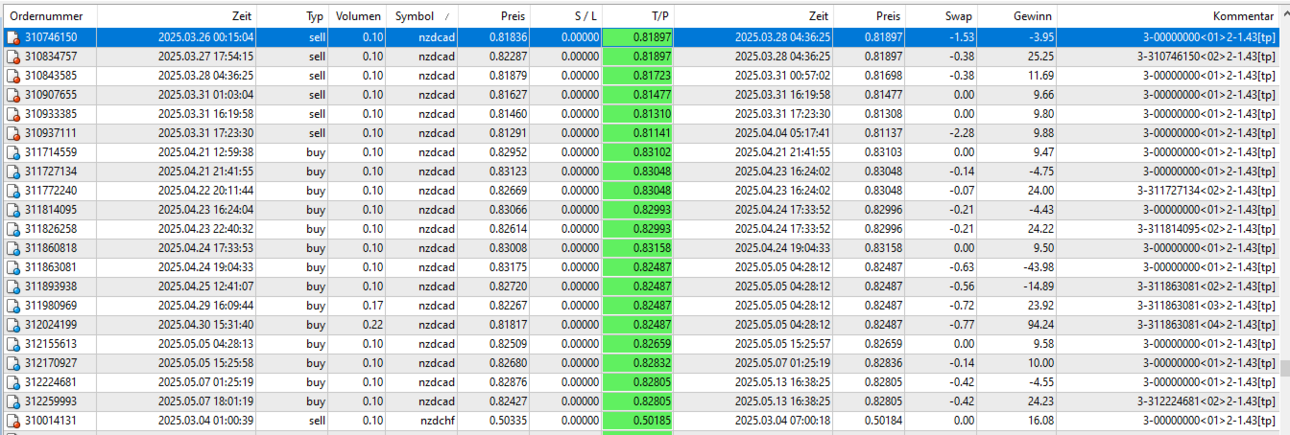Click the swap value -1.53

point(961,38)
